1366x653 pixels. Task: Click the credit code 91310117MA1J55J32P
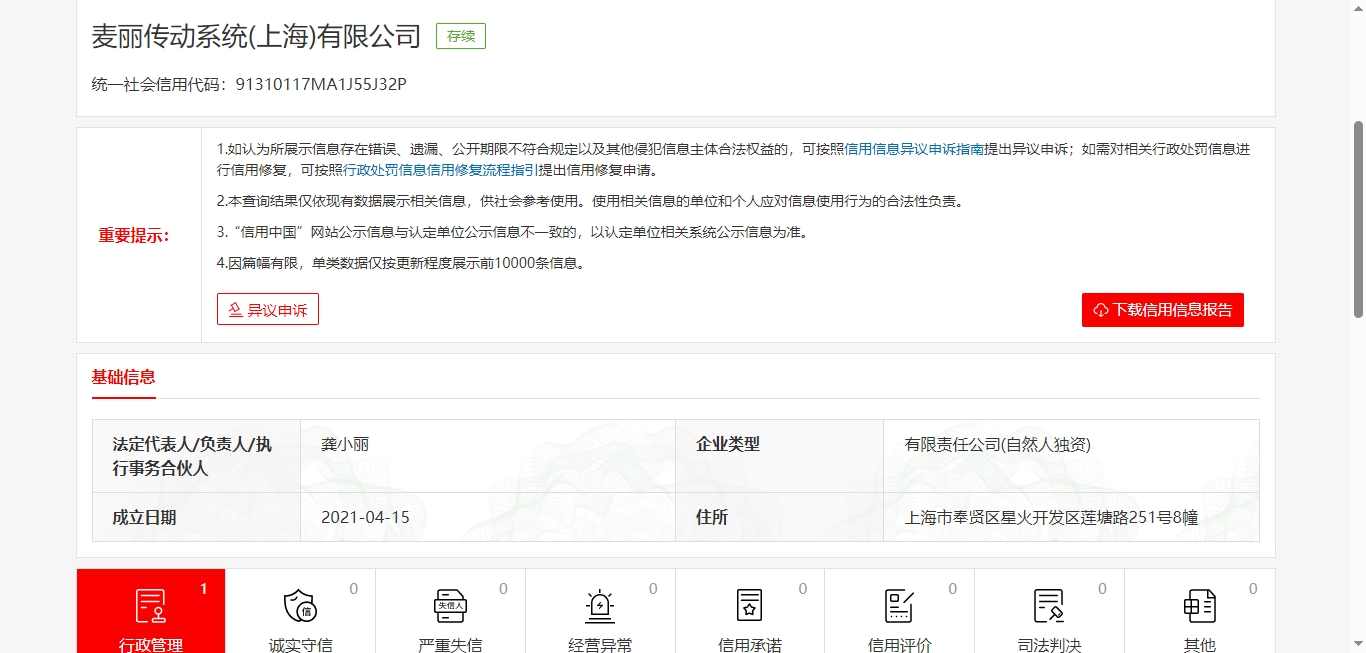point(321,84)
